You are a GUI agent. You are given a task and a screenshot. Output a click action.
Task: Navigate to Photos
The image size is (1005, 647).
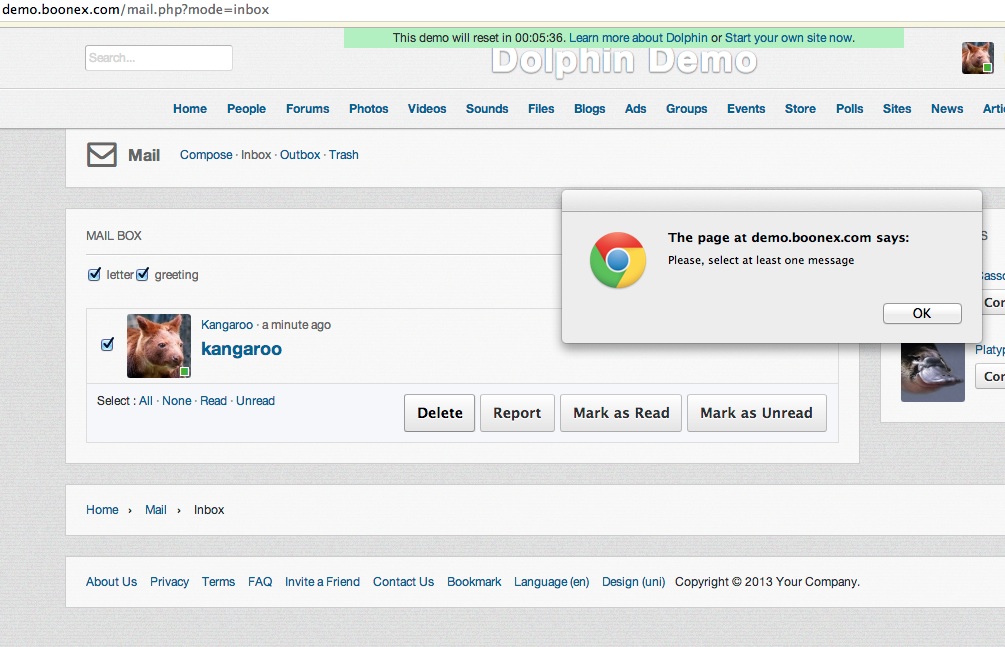coord(369,109)
